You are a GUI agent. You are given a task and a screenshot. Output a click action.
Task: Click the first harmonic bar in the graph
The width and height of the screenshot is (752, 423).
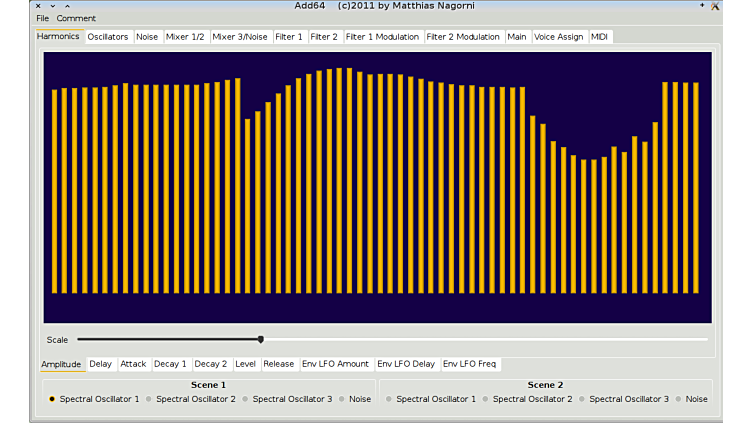pyautogui.click(x=55, y=190)
